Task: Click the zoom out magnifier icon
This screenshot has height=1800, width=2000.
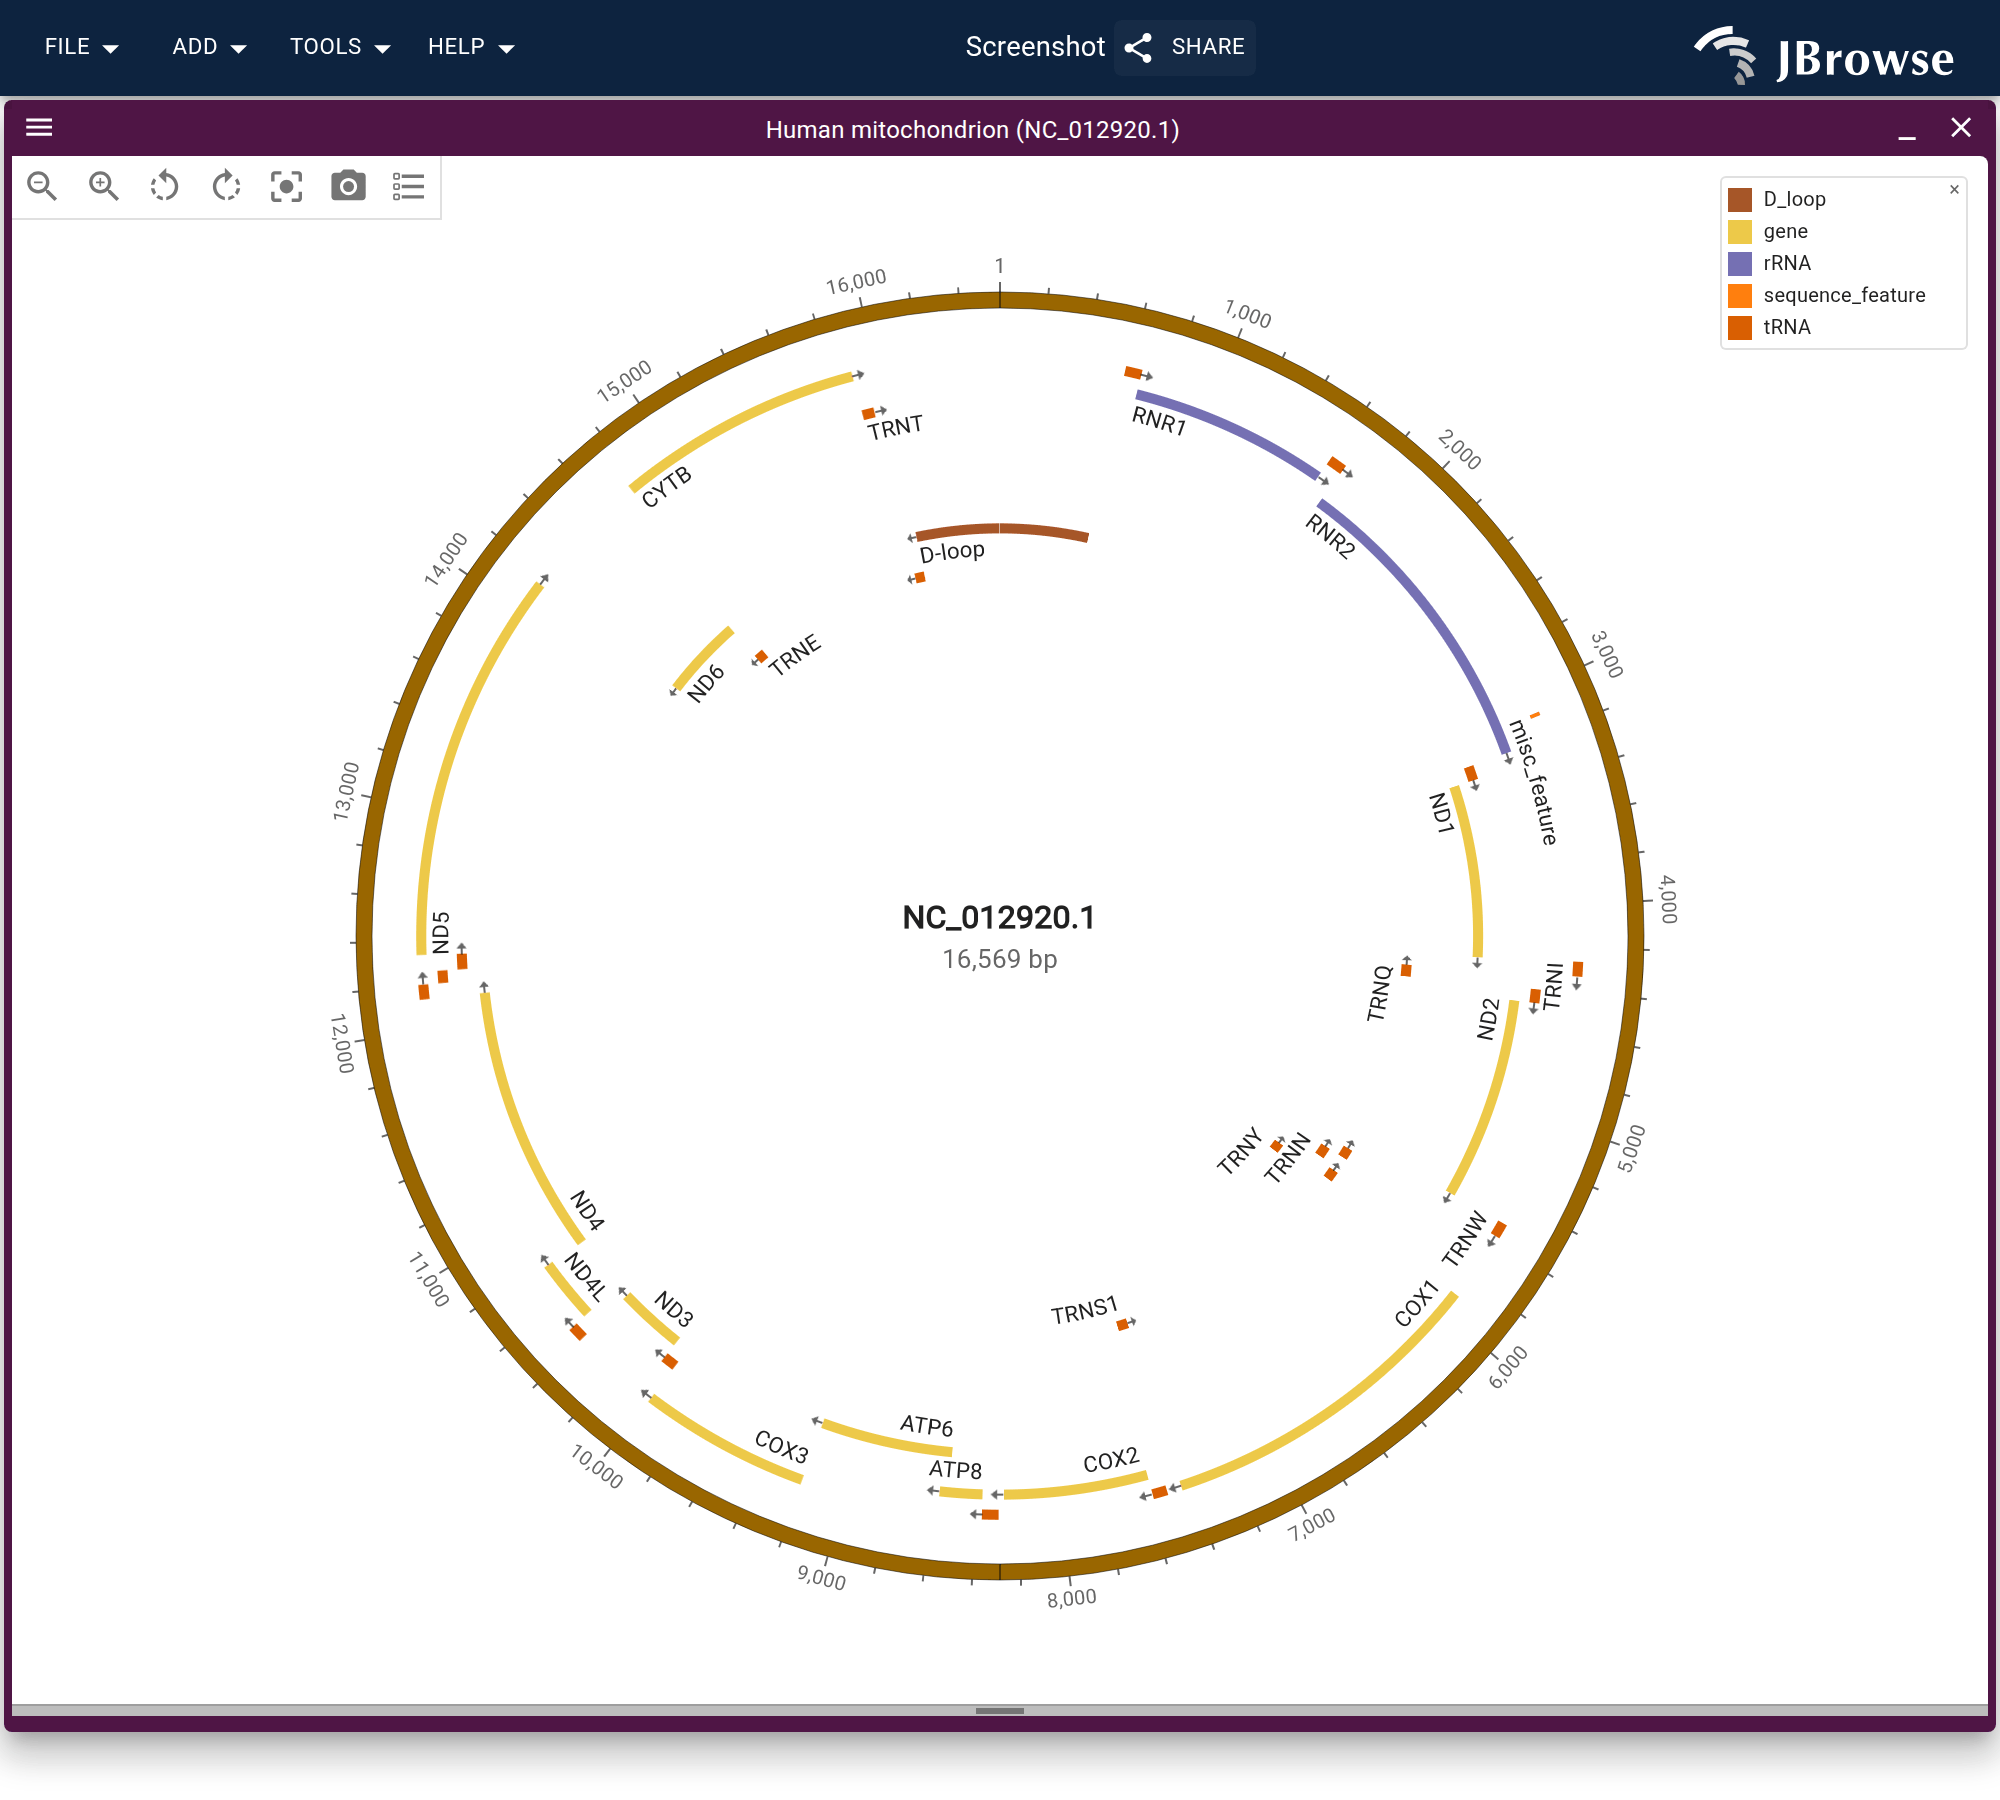Action: (42, 186)
